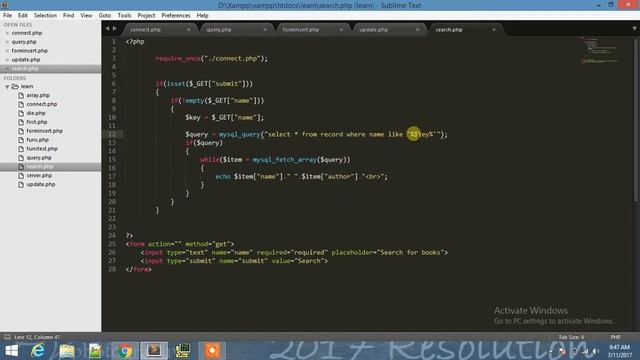Open server.php in the folder tree

click(x=39, y=176)
